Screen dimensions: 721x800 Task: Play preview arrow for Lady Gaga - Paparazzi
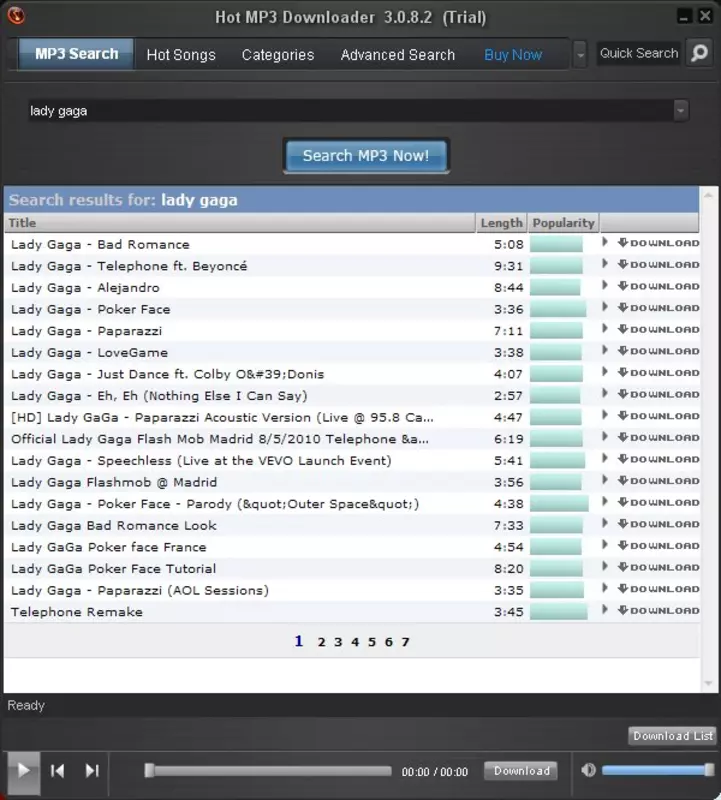pos(605,329)
